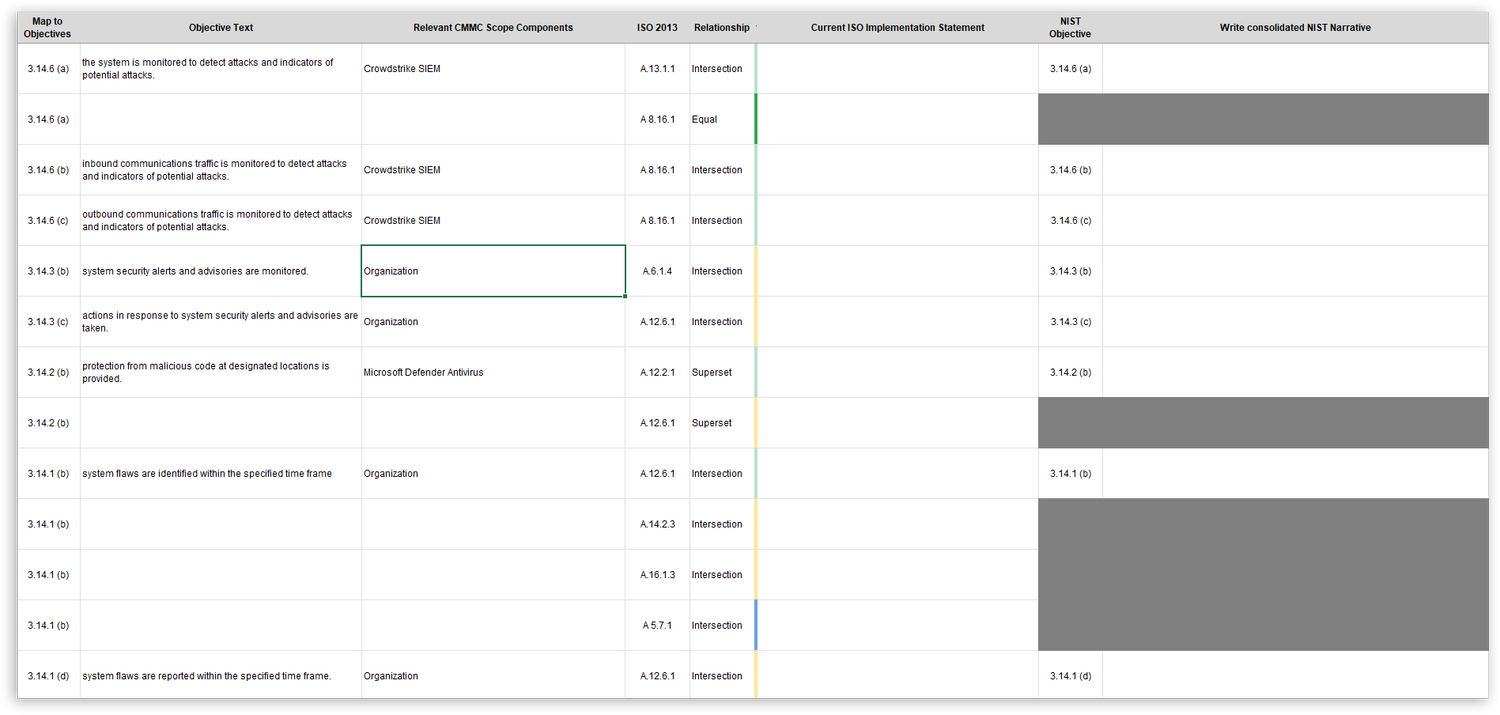Screen dimensions: 1500x715
Task: Click 'Crowdstrike SIEM' in the outbound traffic row
Action: tap(493, 220)
